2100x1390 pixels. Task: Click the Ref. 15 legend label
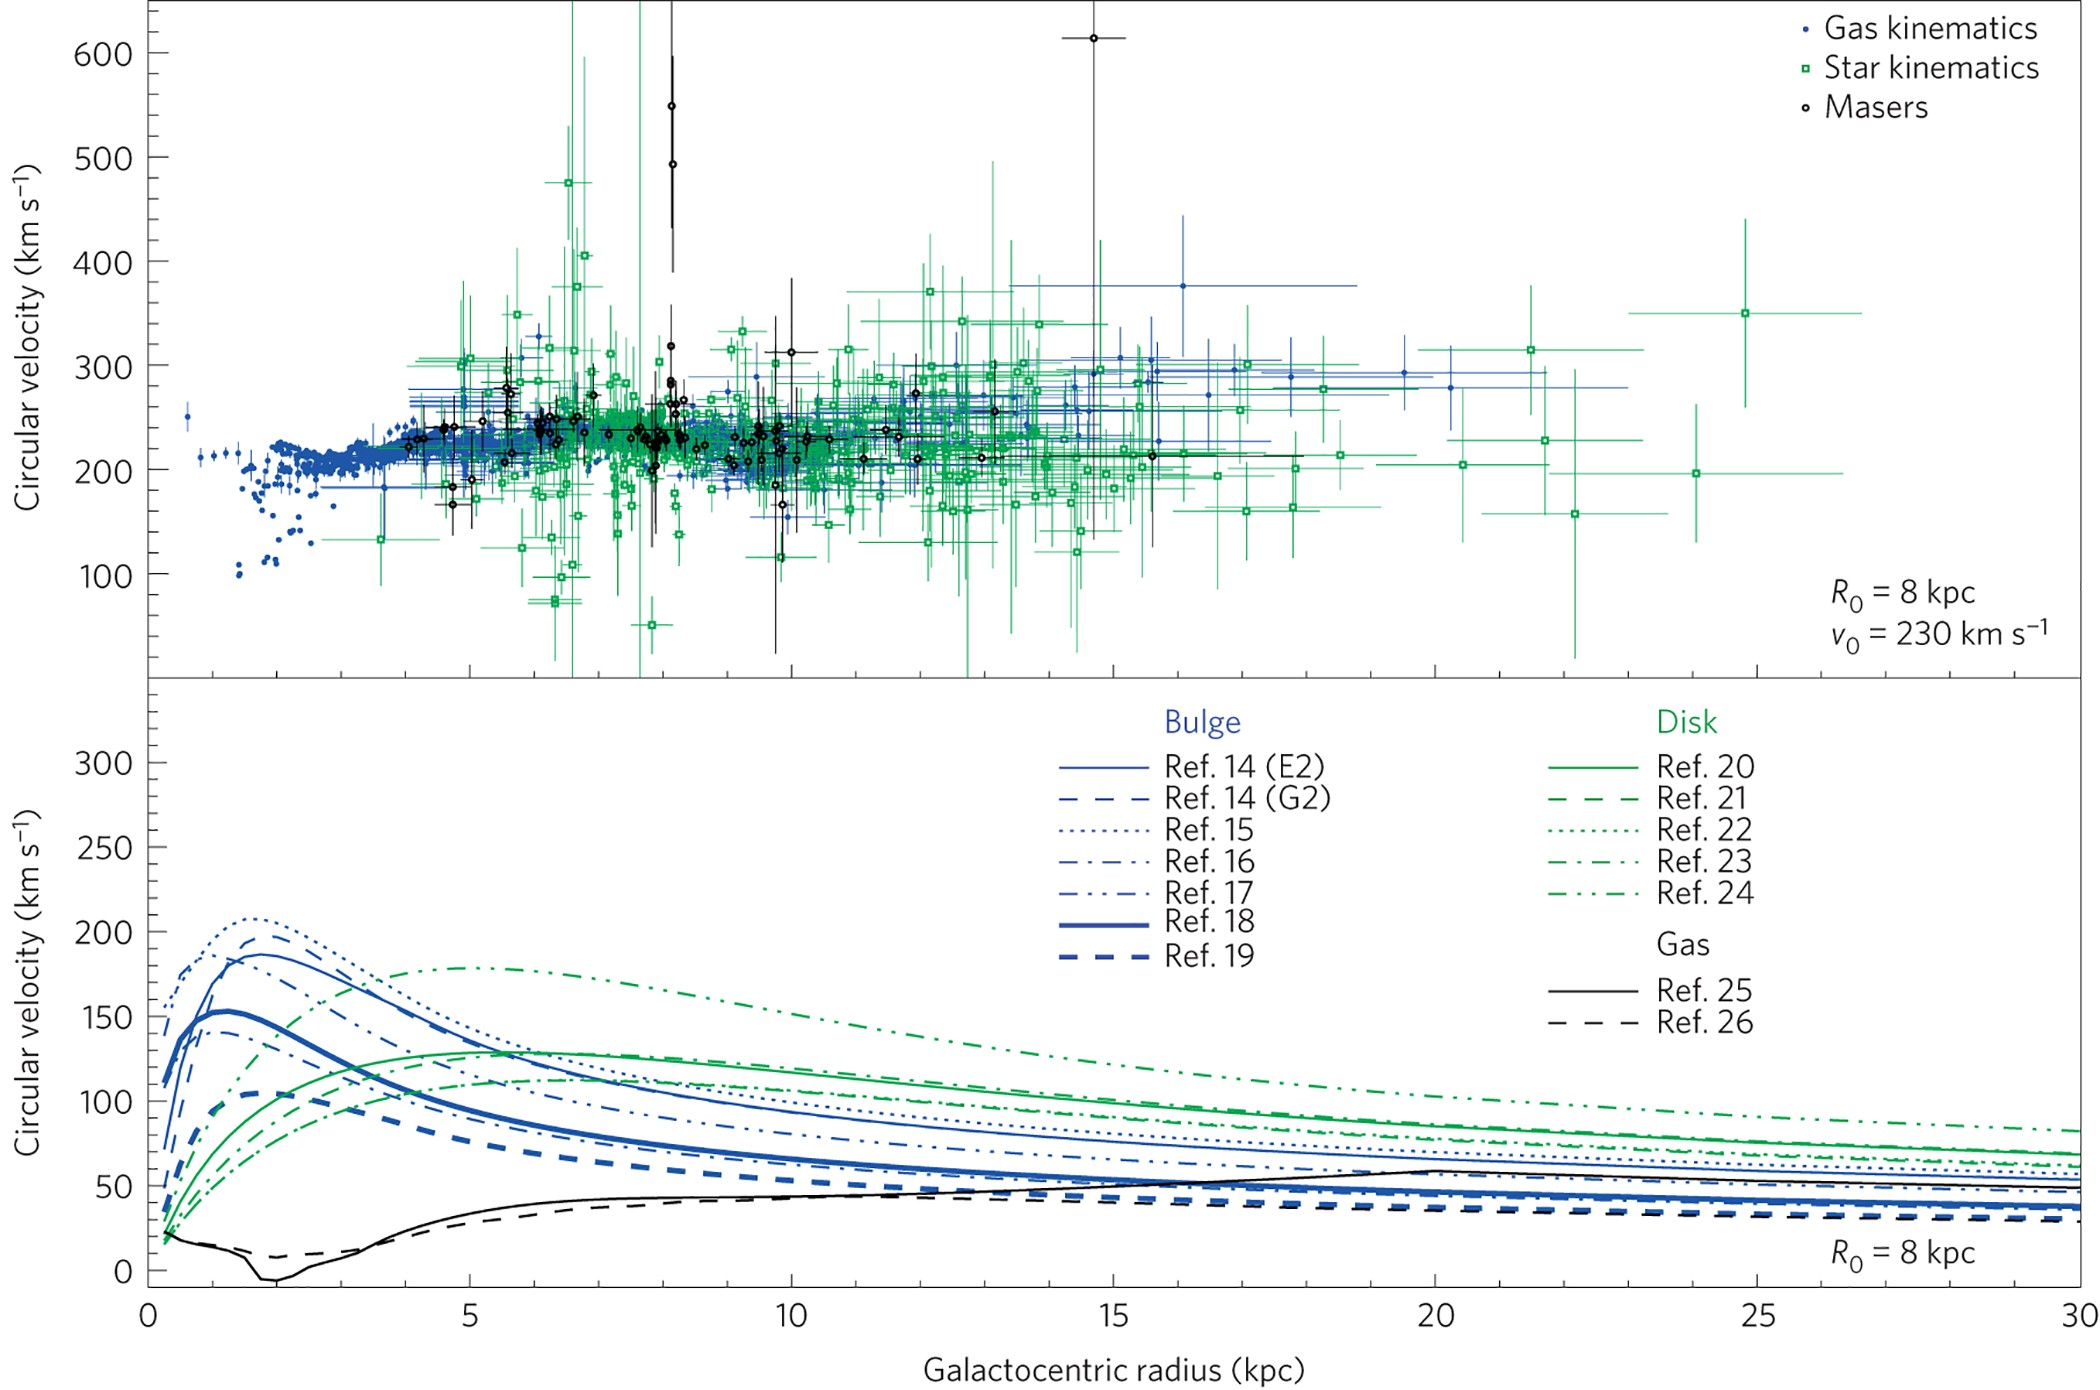pos(1208,830)
